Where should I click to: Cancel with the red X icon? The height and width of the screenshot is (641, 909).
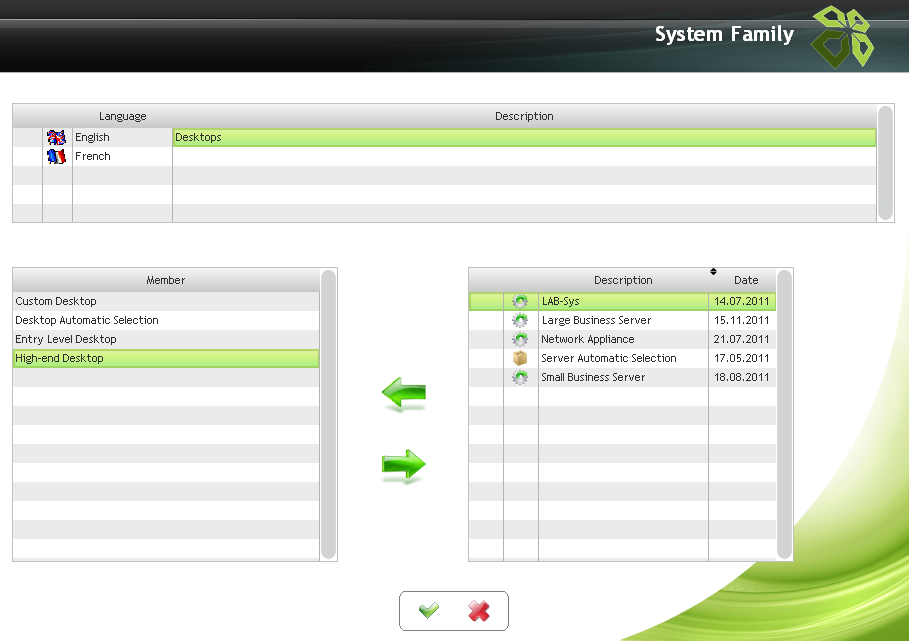click(x=479, y=611)
